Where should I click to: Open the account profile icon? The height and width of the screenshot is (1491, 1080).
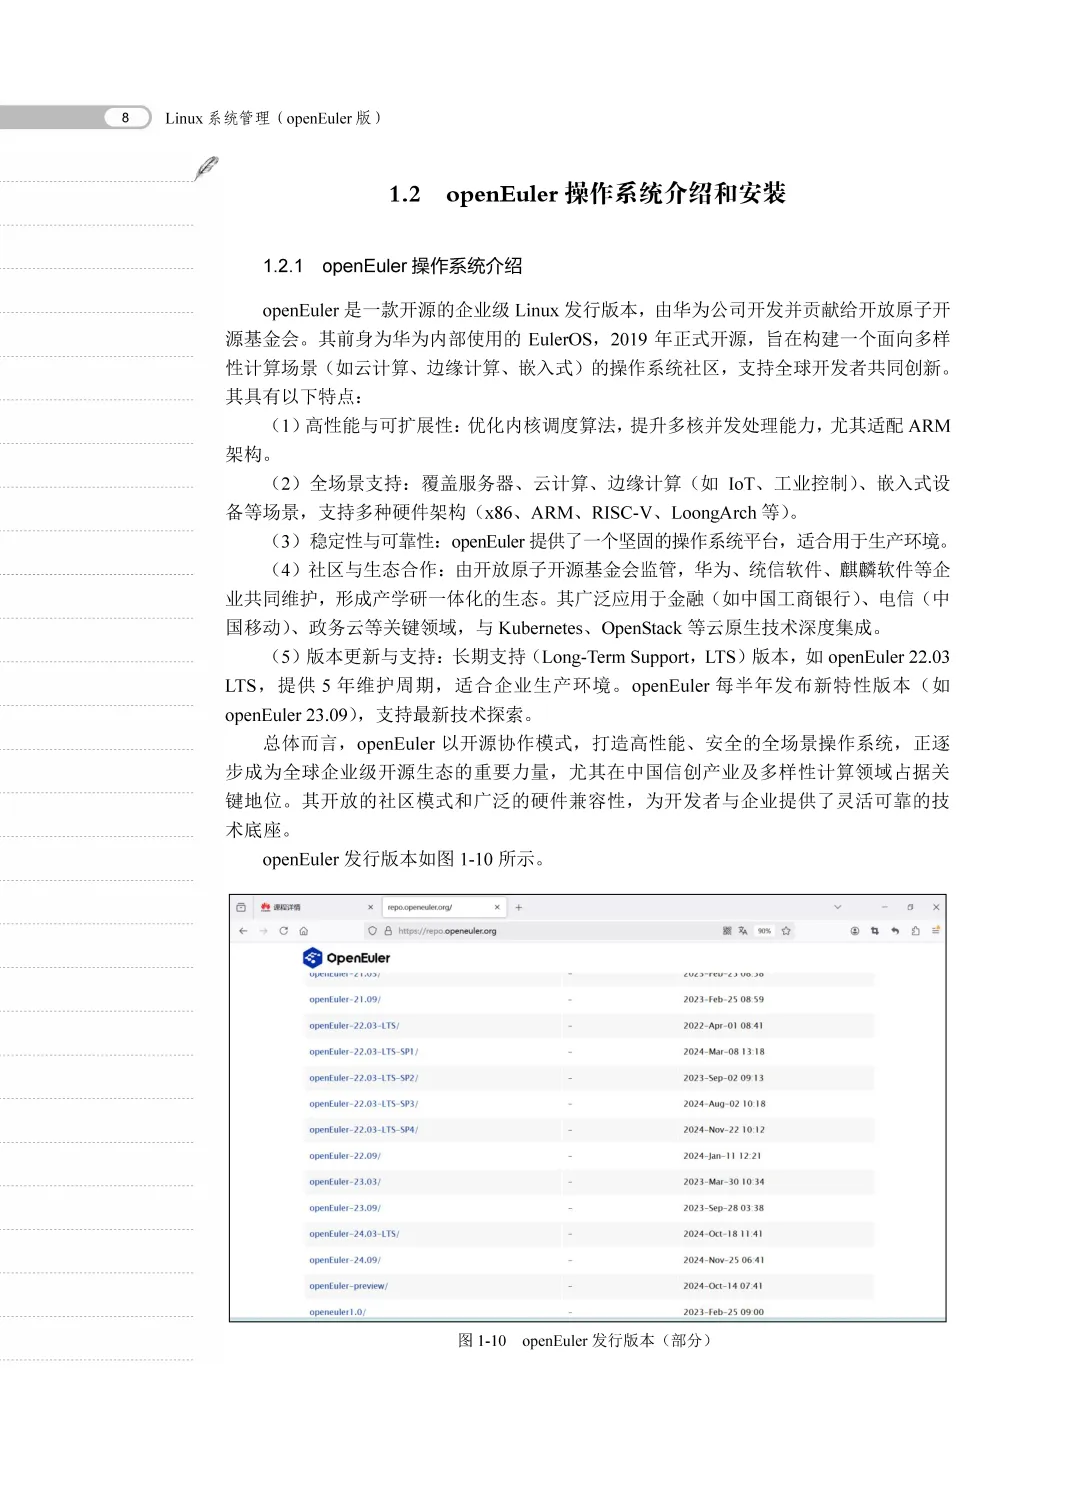pos(855,931)
